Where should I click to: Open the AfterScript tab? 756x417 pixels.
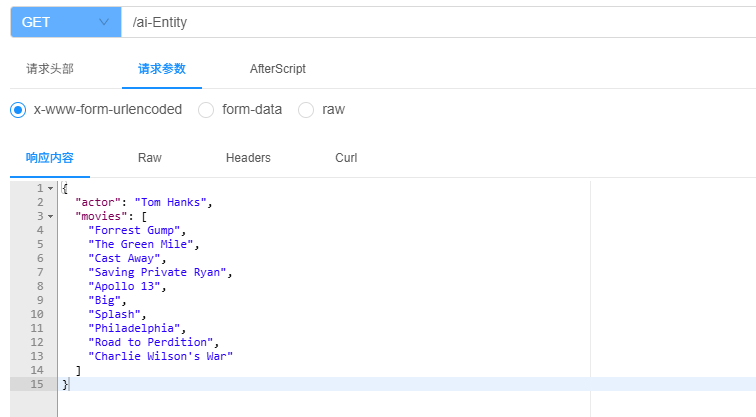pyautogui.click(x=277, y=69)
